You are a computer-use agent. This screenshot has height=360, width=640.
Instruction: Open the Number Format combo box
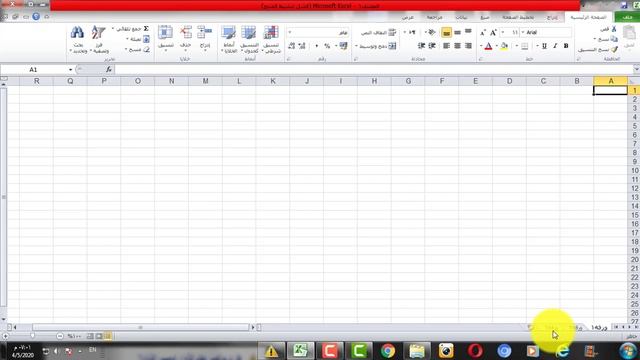(x=318, y=32)
